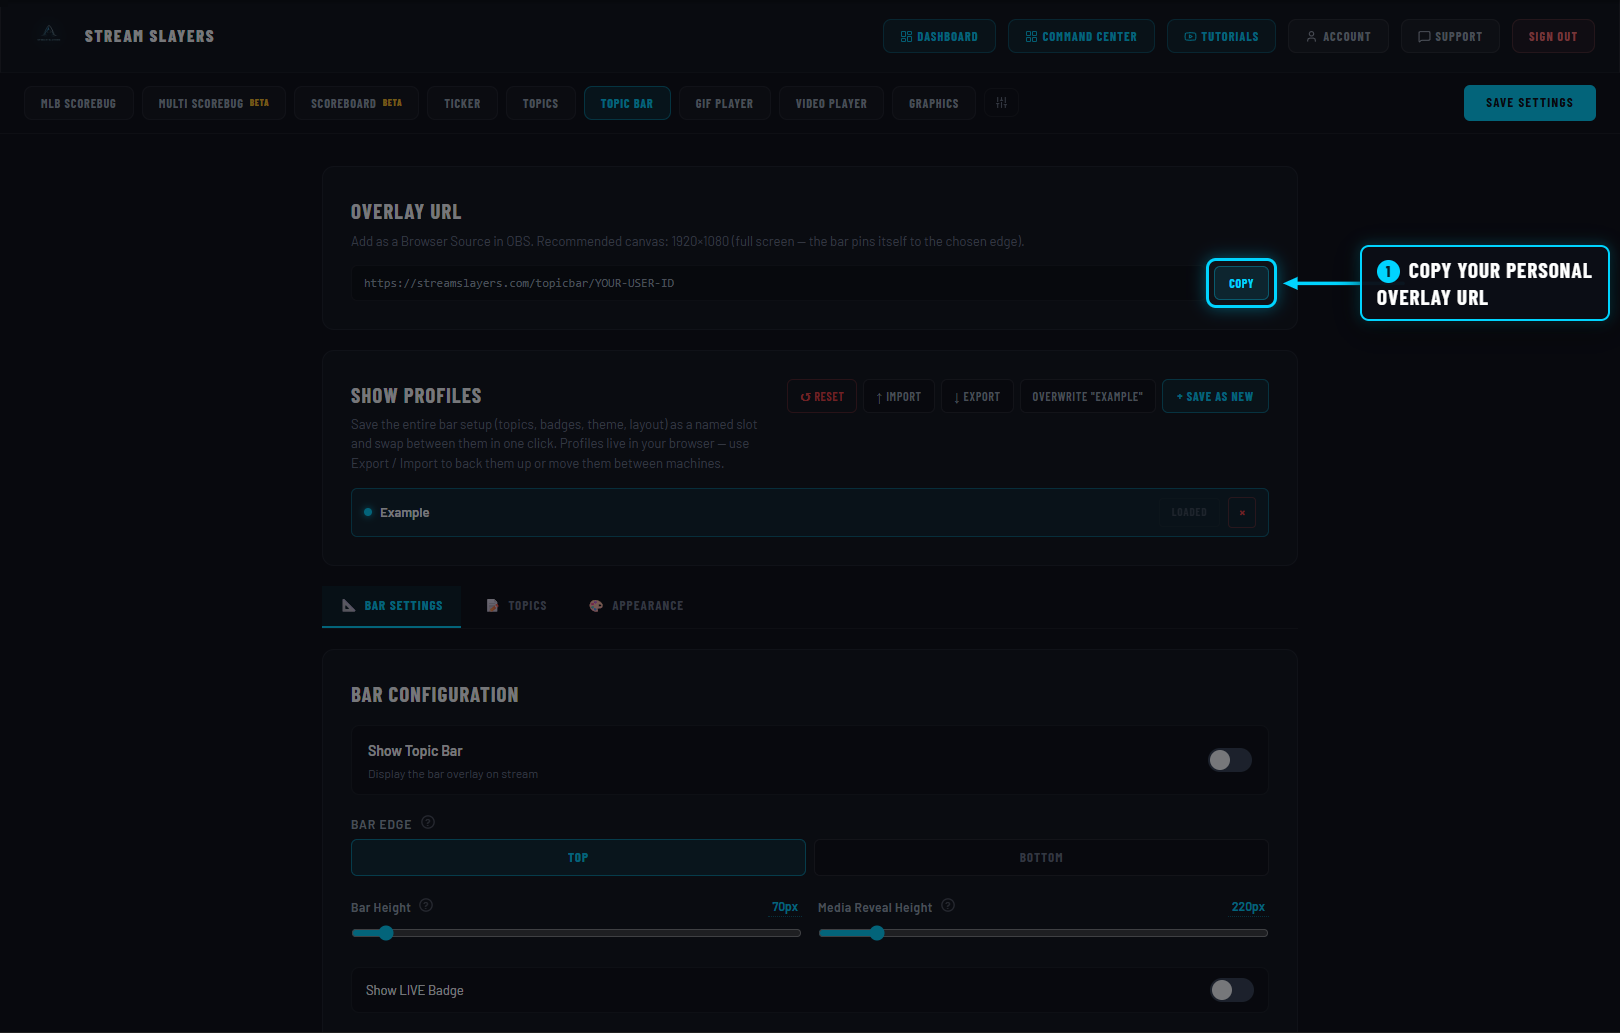
Task: Open the Graphics tab
Action: [934, 103]
